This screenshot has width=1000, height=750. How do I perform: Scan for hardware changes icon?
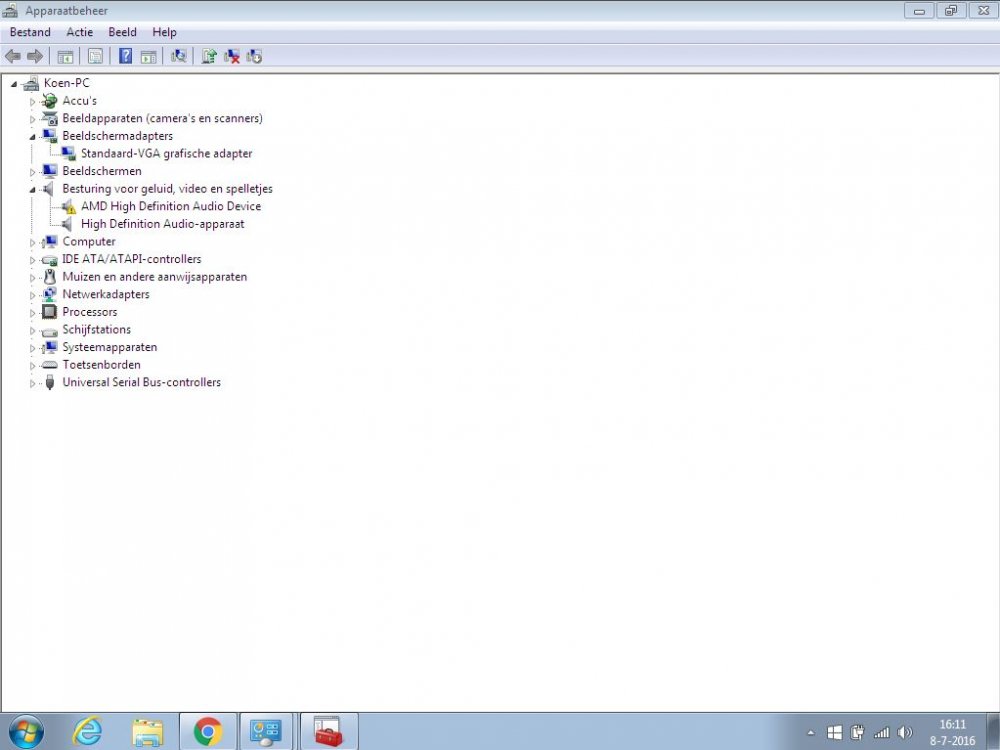coord(179,56)
